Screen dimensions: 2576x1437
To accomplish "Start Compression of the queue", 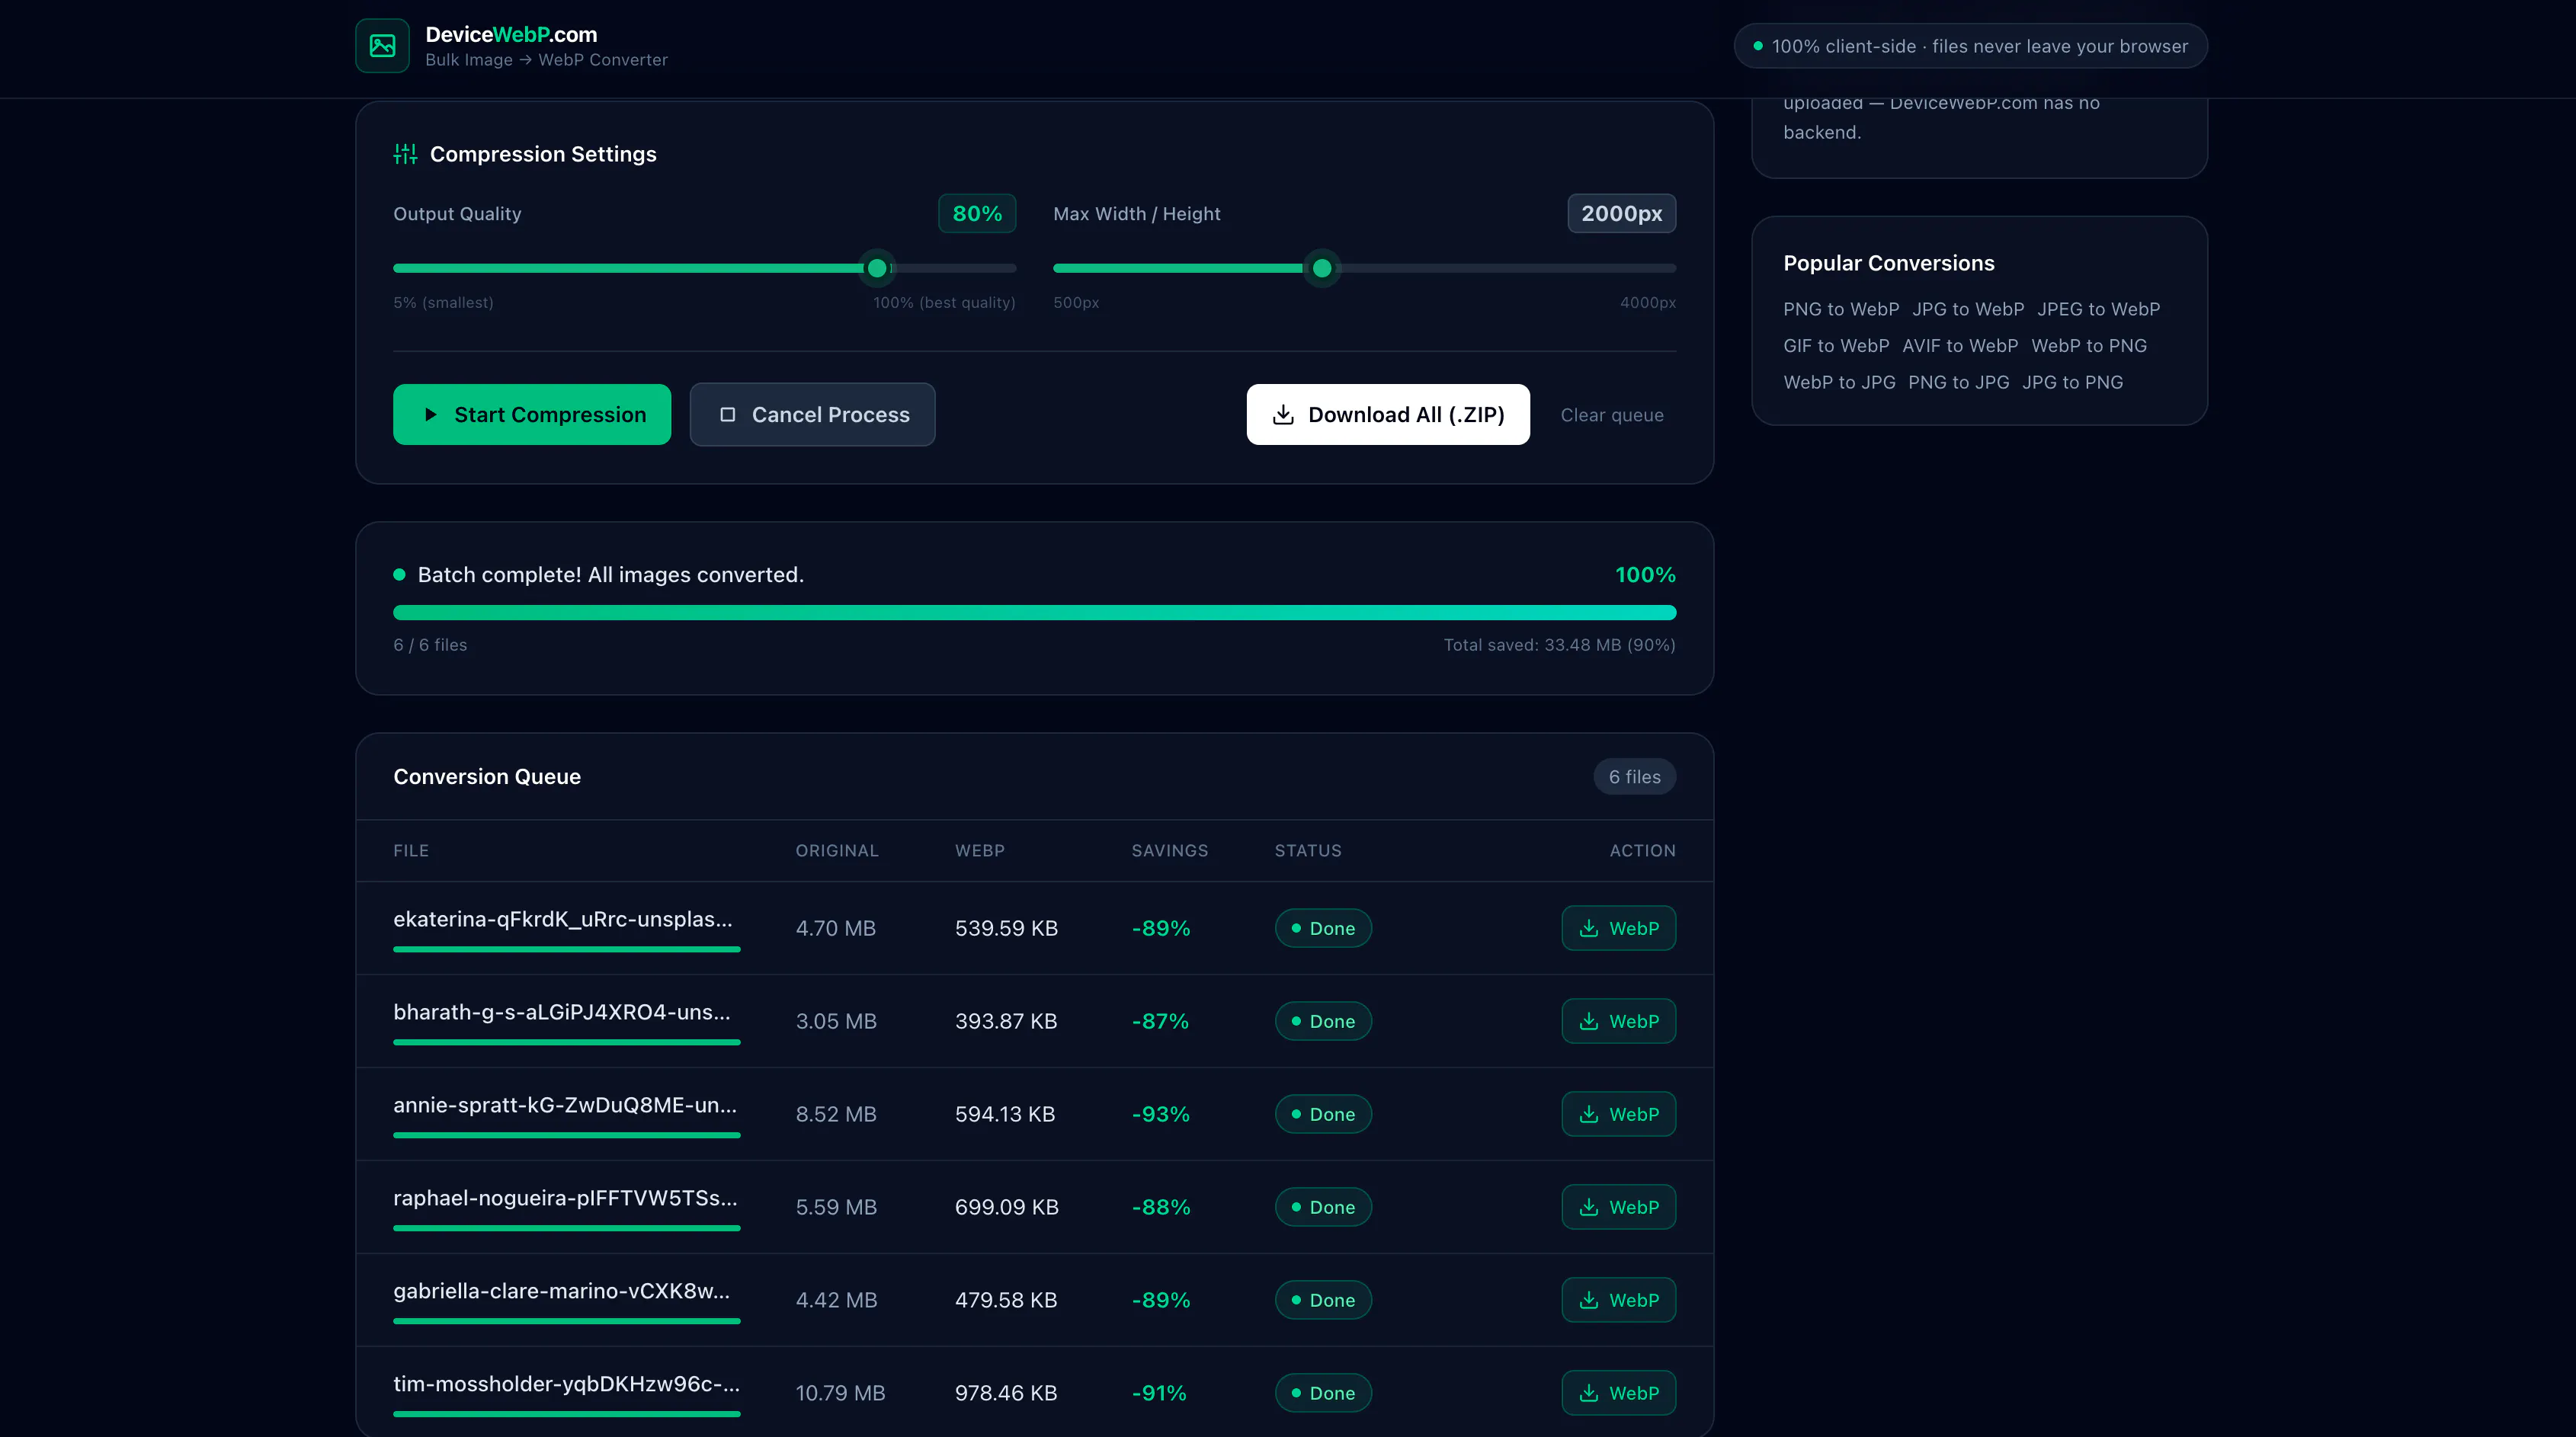I will (x=532, y=414).
